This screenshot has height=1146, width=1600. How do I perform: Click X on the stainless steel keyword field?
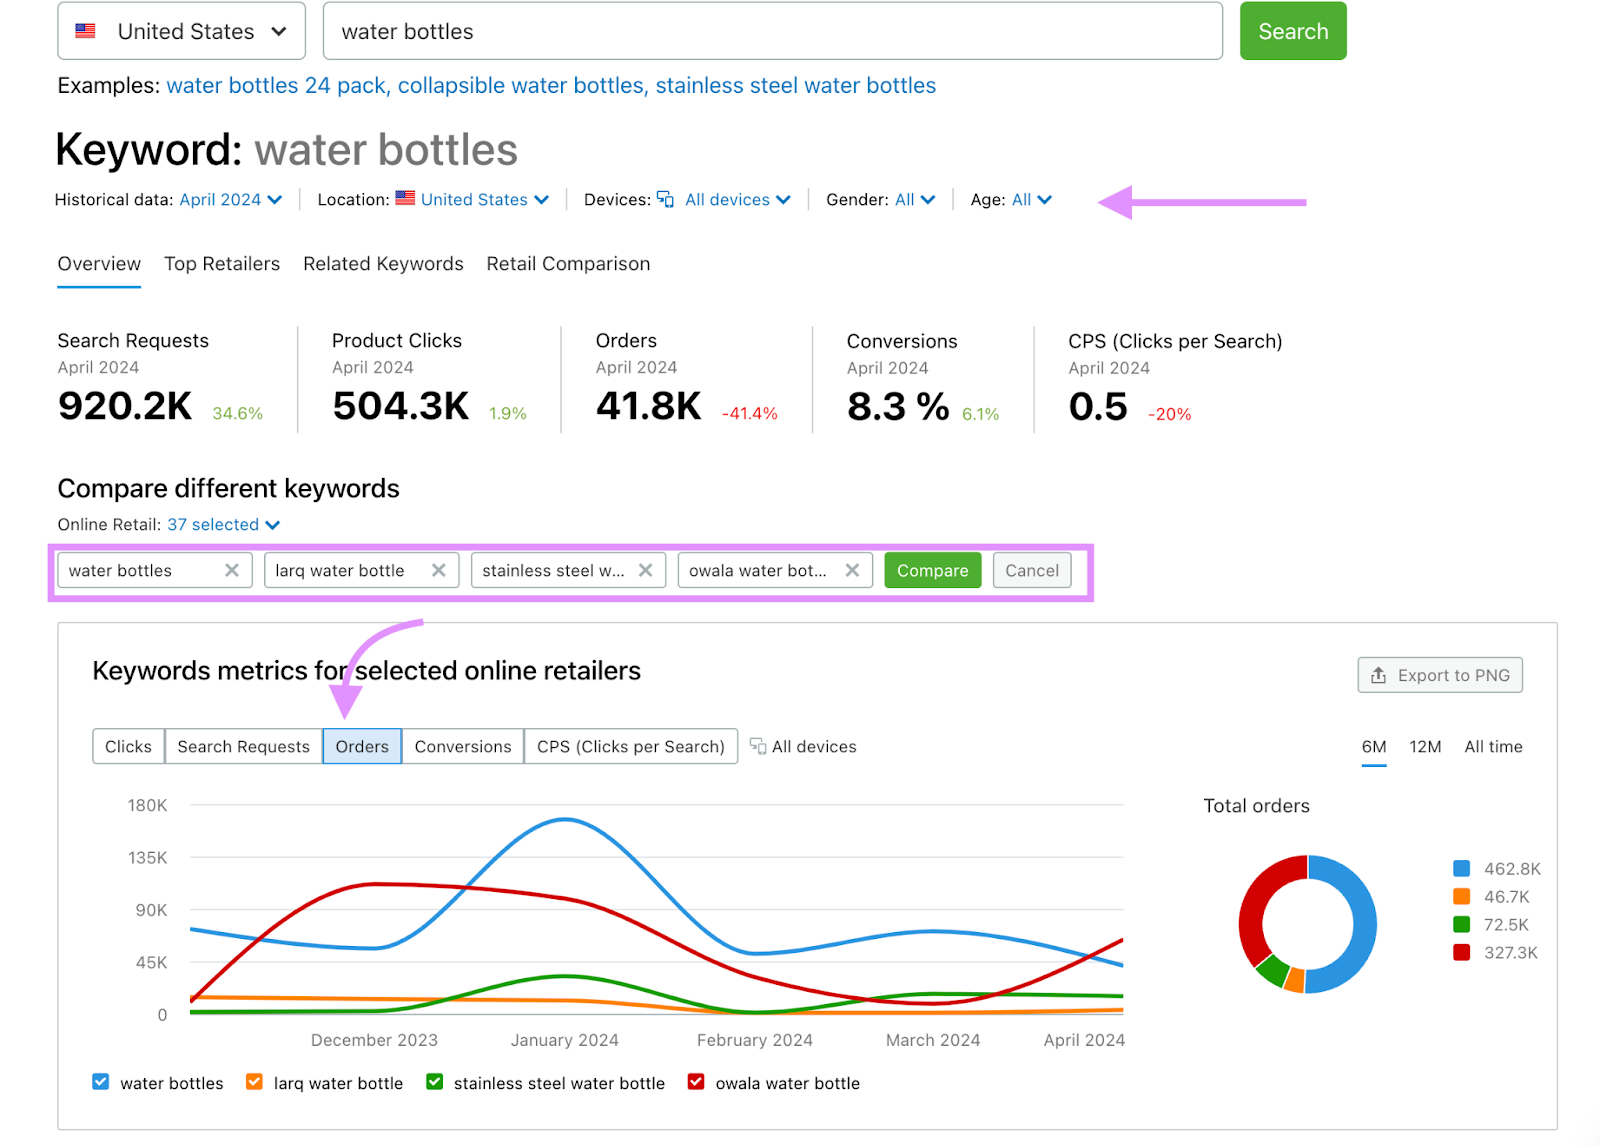[645, 570]
